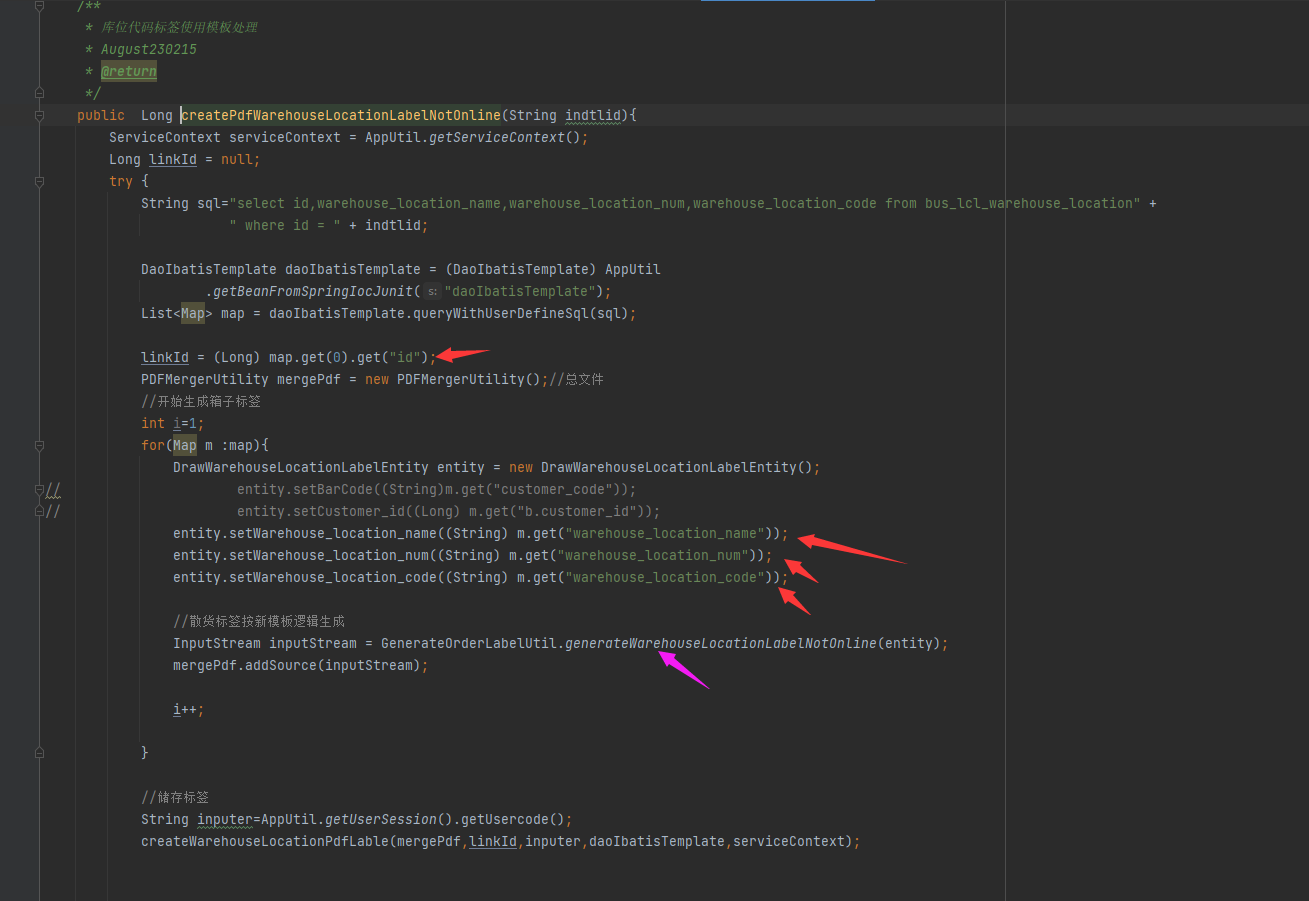Click the "List" type in List<Map>

point(157,313)
